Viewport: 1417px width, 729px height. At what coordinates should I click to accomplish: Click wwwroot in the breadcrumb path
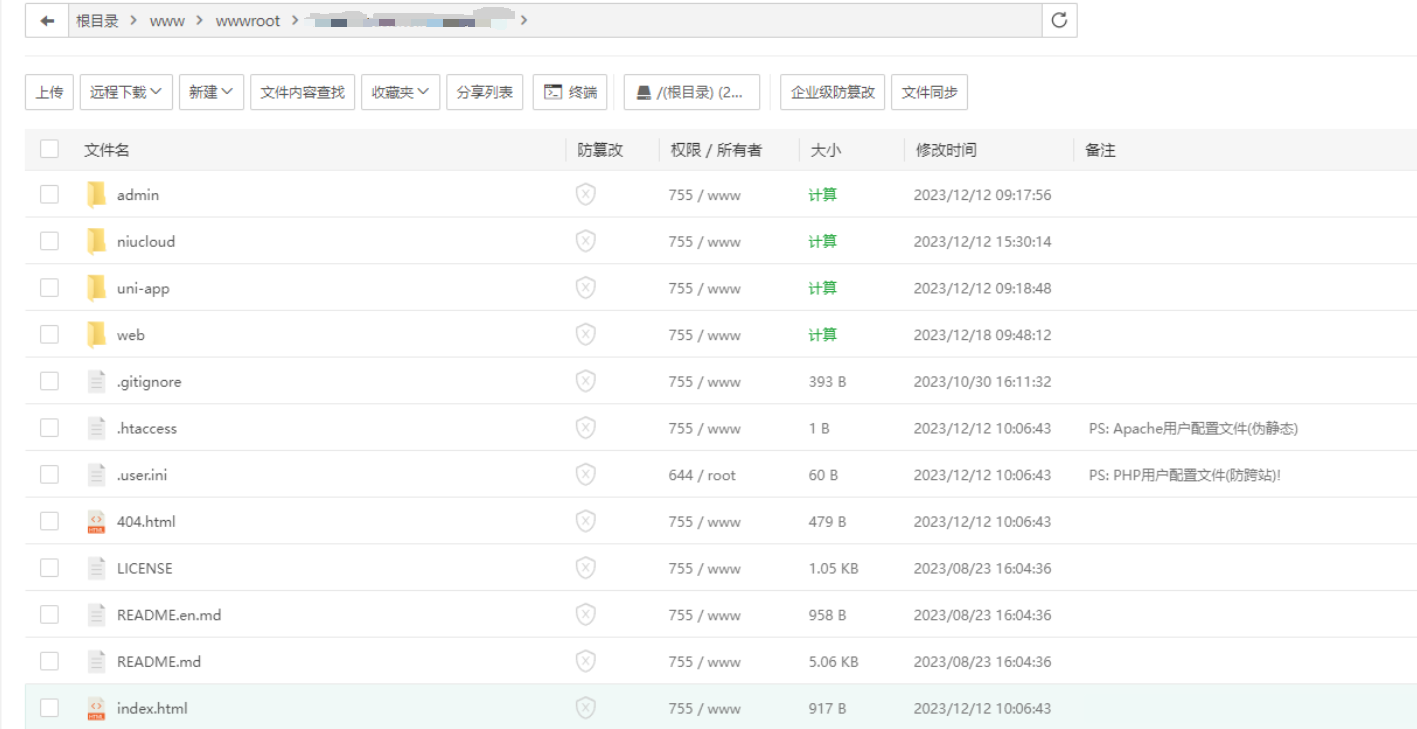pyautogui.click(x=248, y=21)
